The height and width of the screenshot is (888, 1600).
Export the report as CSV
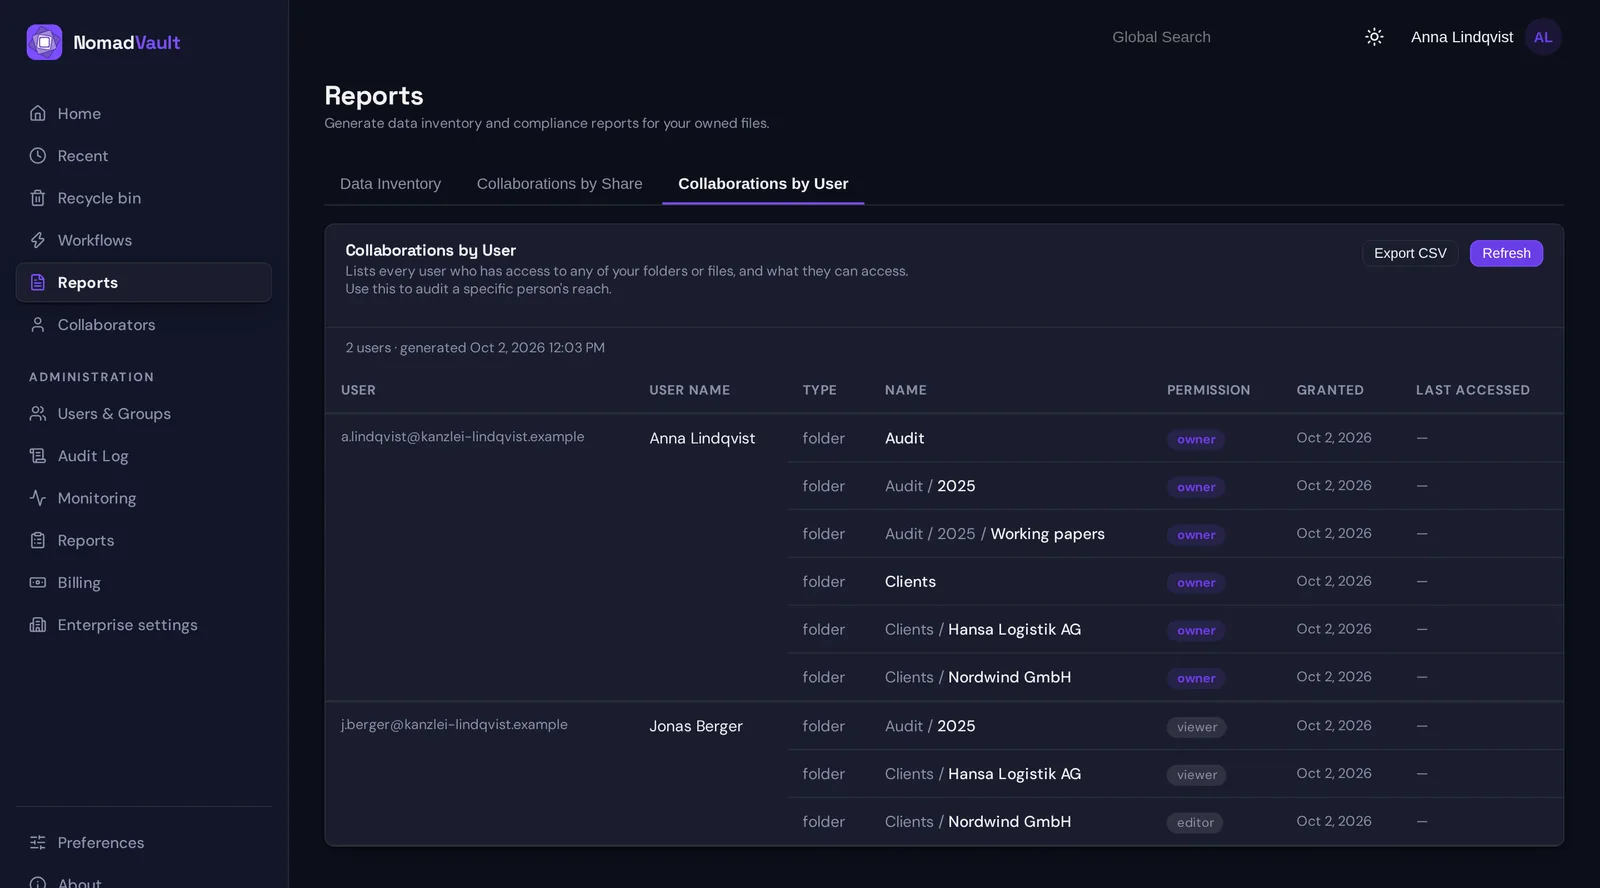point(1410,253)
